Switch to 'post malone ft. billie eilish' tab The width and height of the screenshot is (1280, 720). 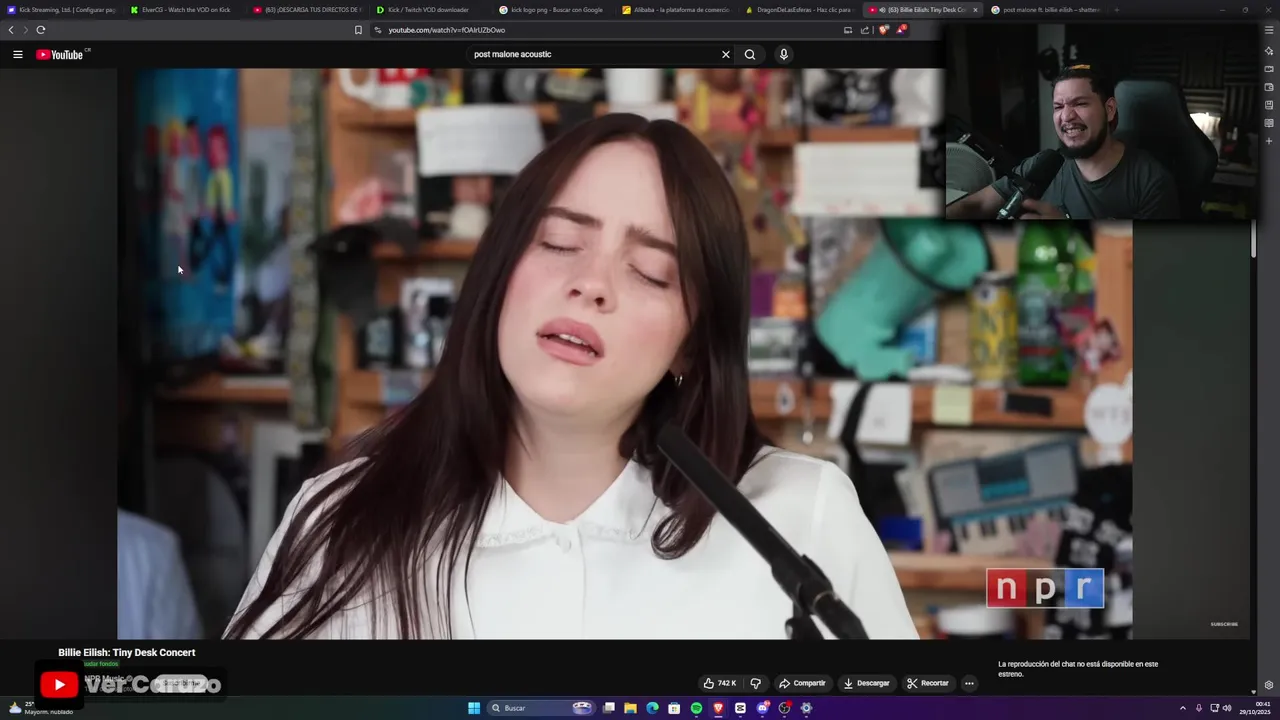[x=1047, y=10]
